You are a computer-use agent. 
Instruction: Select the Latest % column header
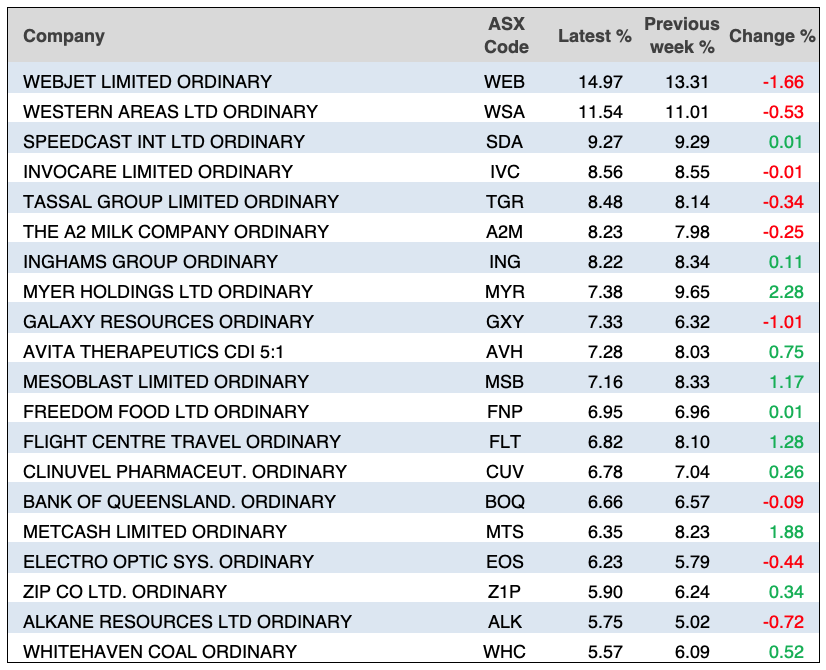point(594,36)
